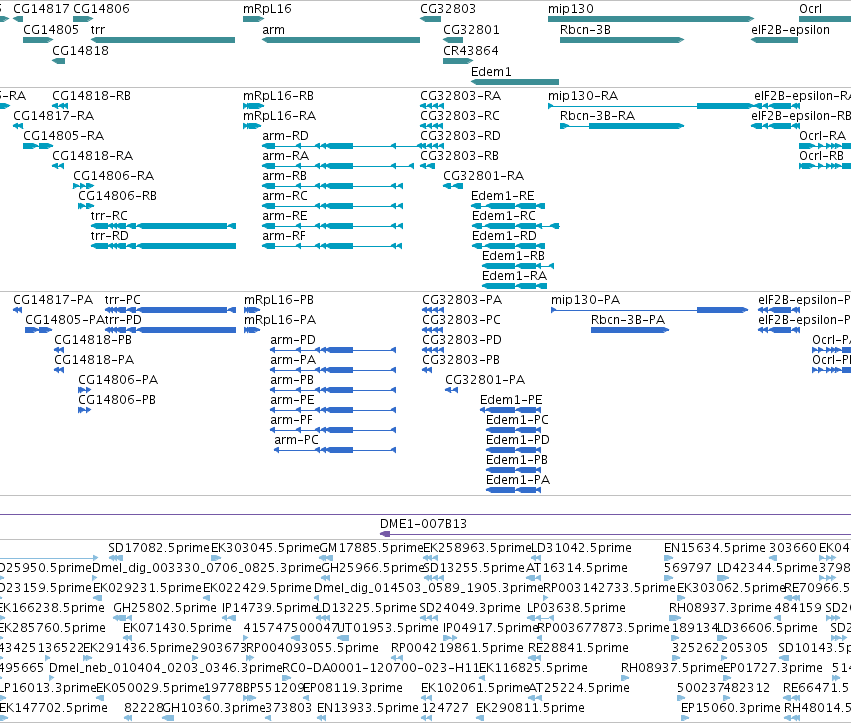The width and height of the screenshot is (851, 723).
Task: Click the trr gene feature bar
Action: (x=163, y=40)
